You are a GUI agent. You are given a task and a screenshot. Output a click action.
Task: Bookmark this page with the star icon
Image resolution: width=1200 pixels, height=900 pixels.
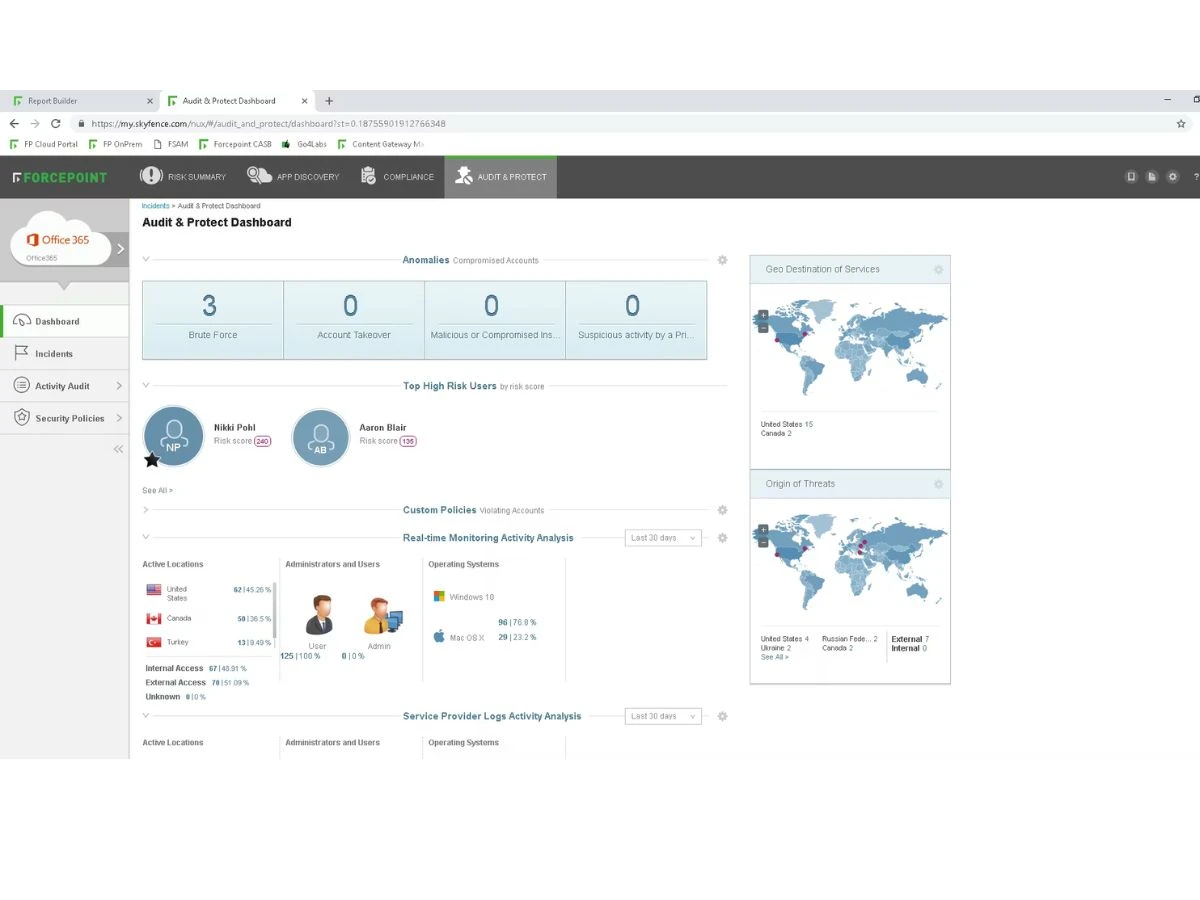pos(1181,124)
